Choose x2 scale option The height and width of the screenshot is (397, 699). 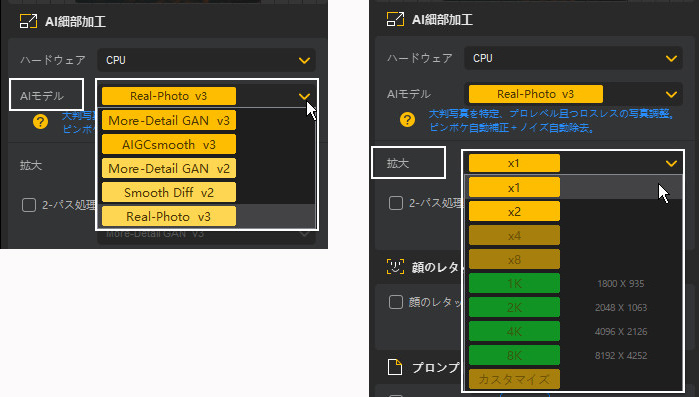514,212
